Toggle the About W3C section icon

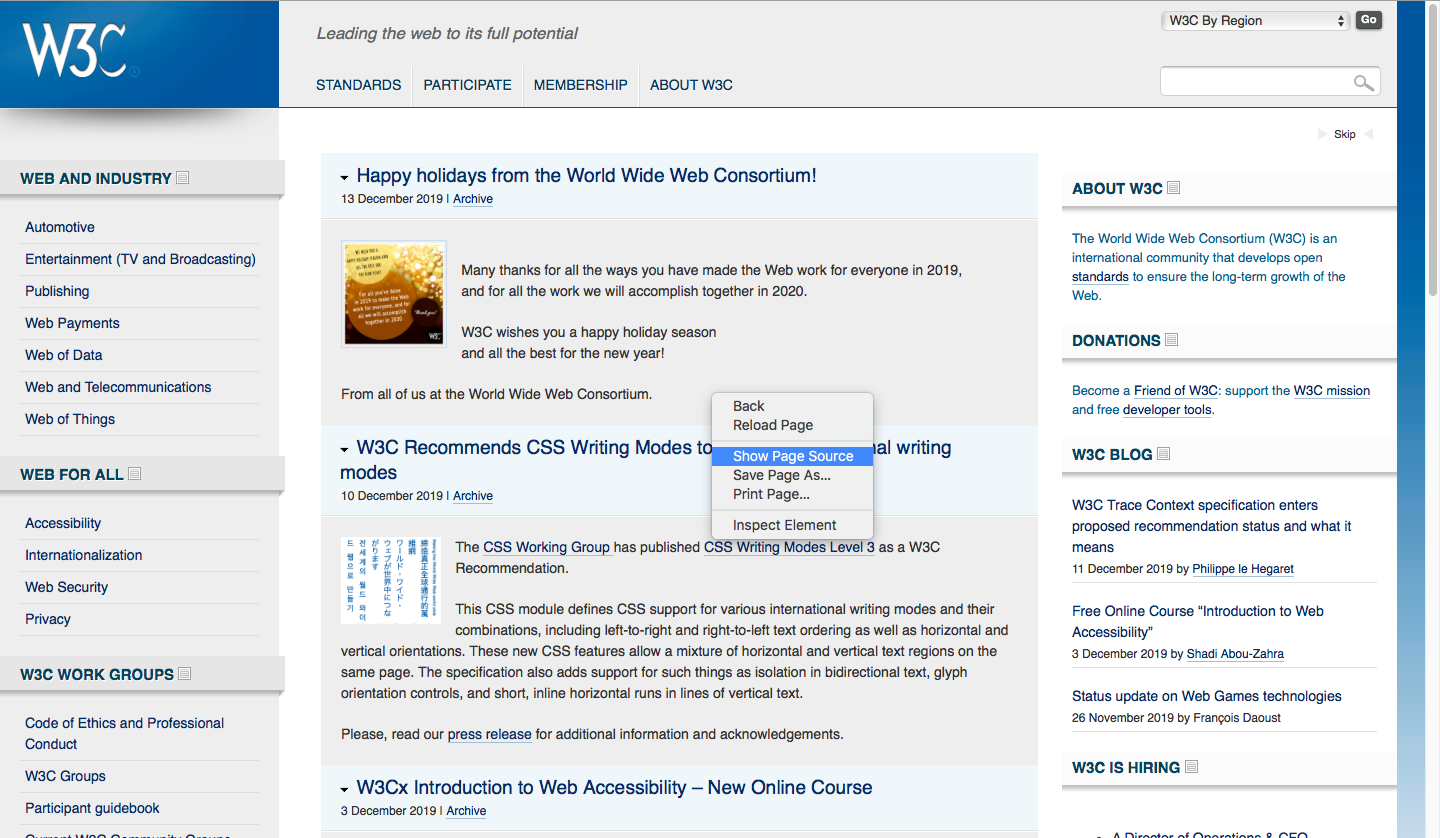coord(1174,188)
